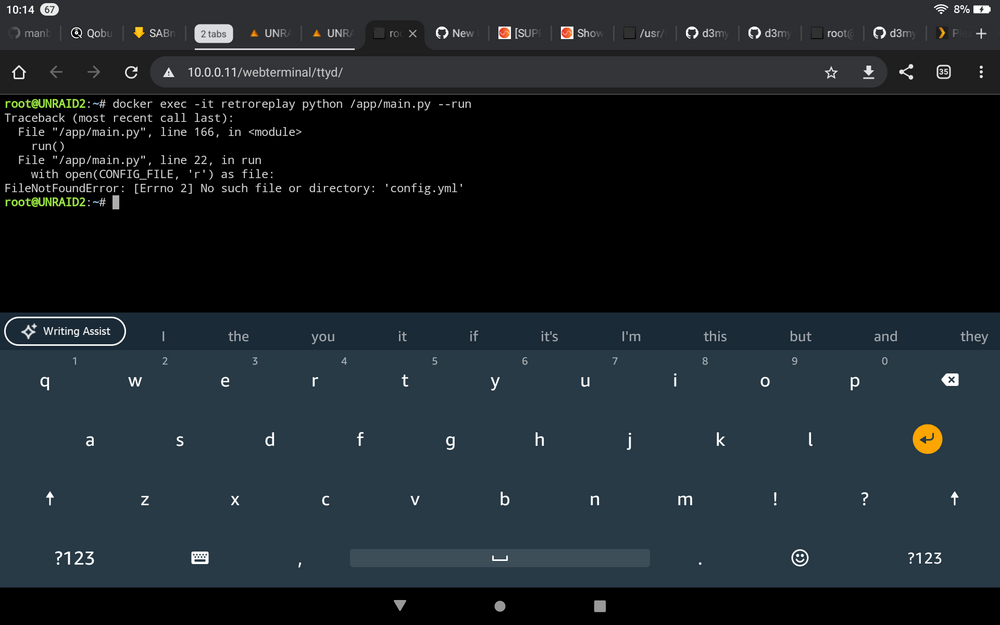
Task: Add a new tab with plus
Action: click(981, 33)
